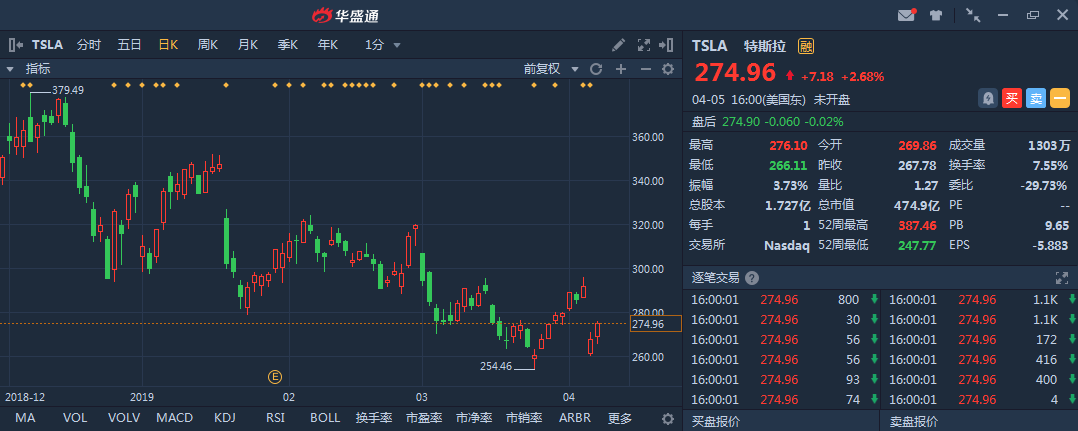Toggle the BOLL indicator
1078x431 pixels.
[325, 418]
